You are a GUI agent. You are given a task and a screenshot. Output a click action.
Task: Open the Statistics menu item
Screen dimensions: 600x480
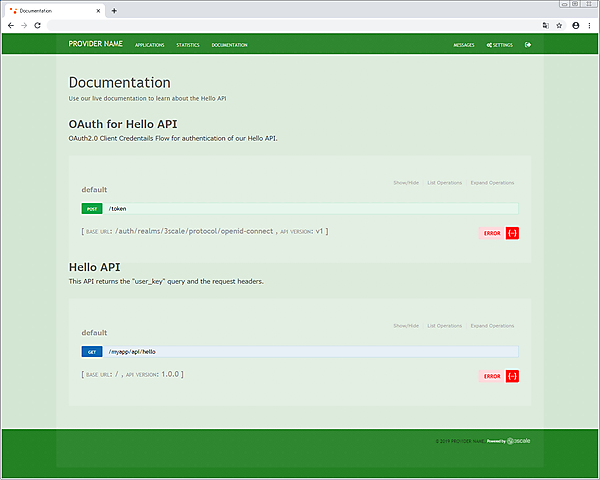pyautogui.click(x=188, y=45)
